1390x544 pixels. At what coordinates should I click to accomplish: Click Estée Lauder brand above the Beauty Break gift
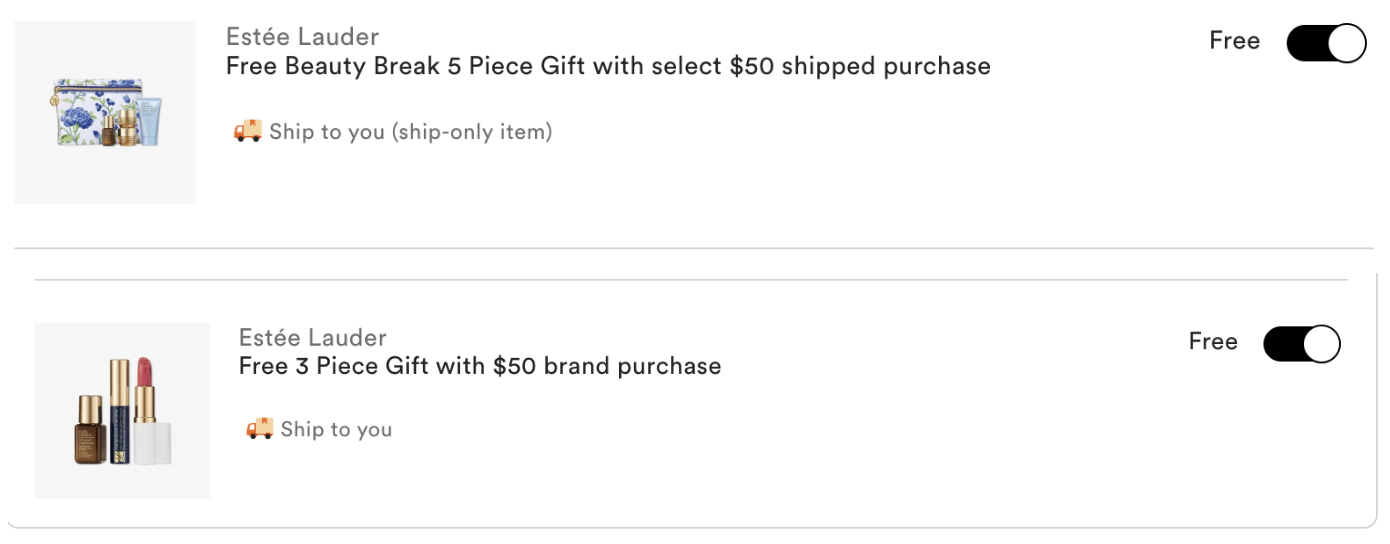click(x=302, y=37)
